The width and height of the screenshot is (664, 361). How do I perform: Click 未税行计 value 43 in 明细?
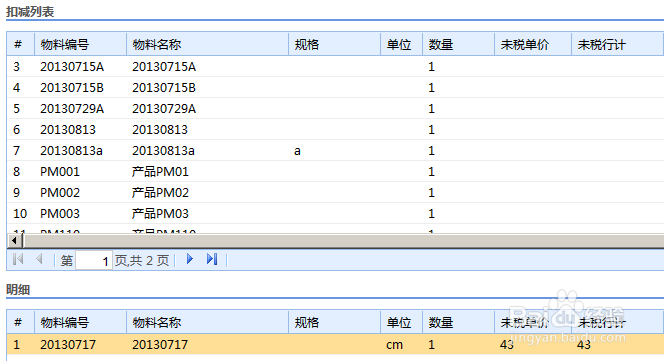point(584,344)
